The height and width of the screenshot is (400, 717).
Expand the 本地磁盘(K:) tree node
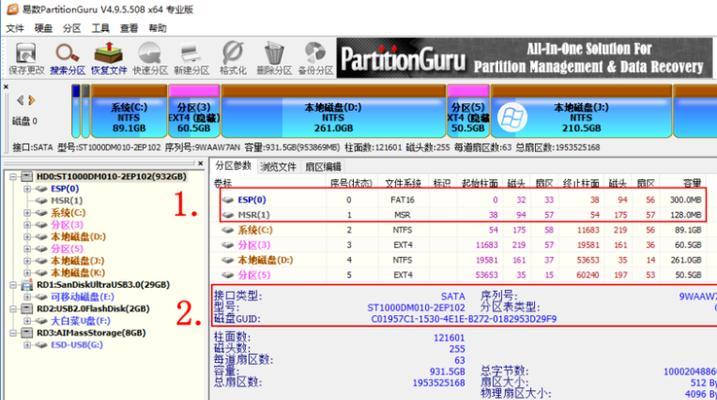tap(27, 273)
